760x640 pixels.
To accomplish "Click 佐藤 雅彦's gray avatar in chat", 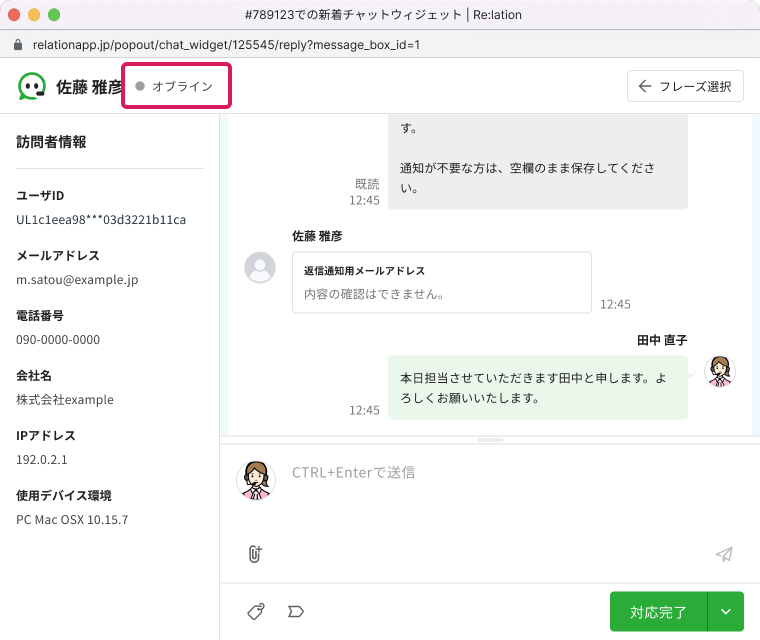I will point(260,267).
